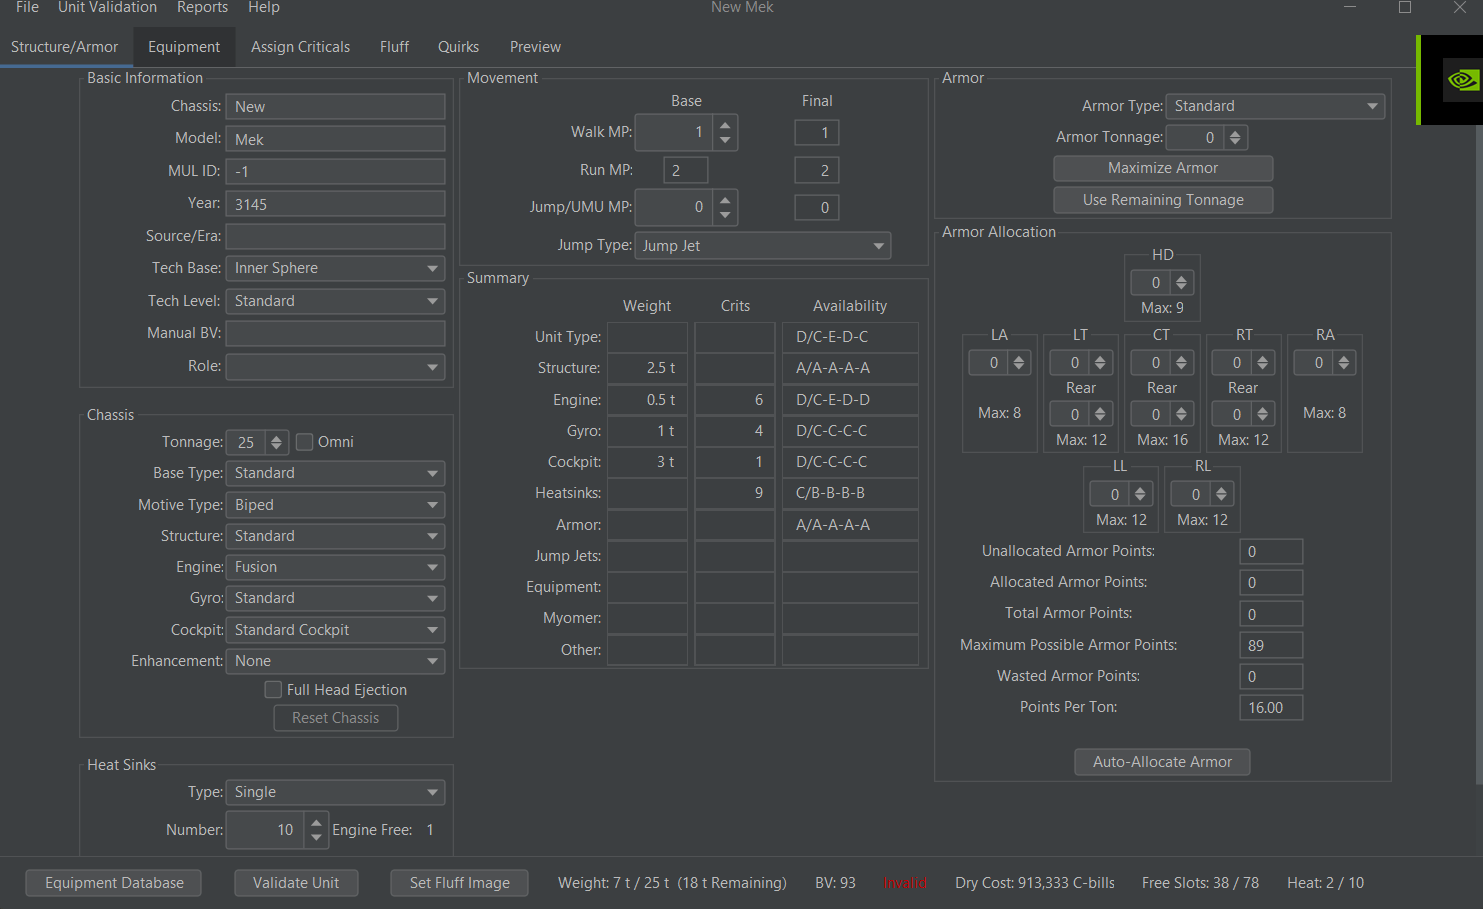This screenshot has height=909, width=1483.
Task: Click the Maximize Armor button
Action: click(1163, 168)
